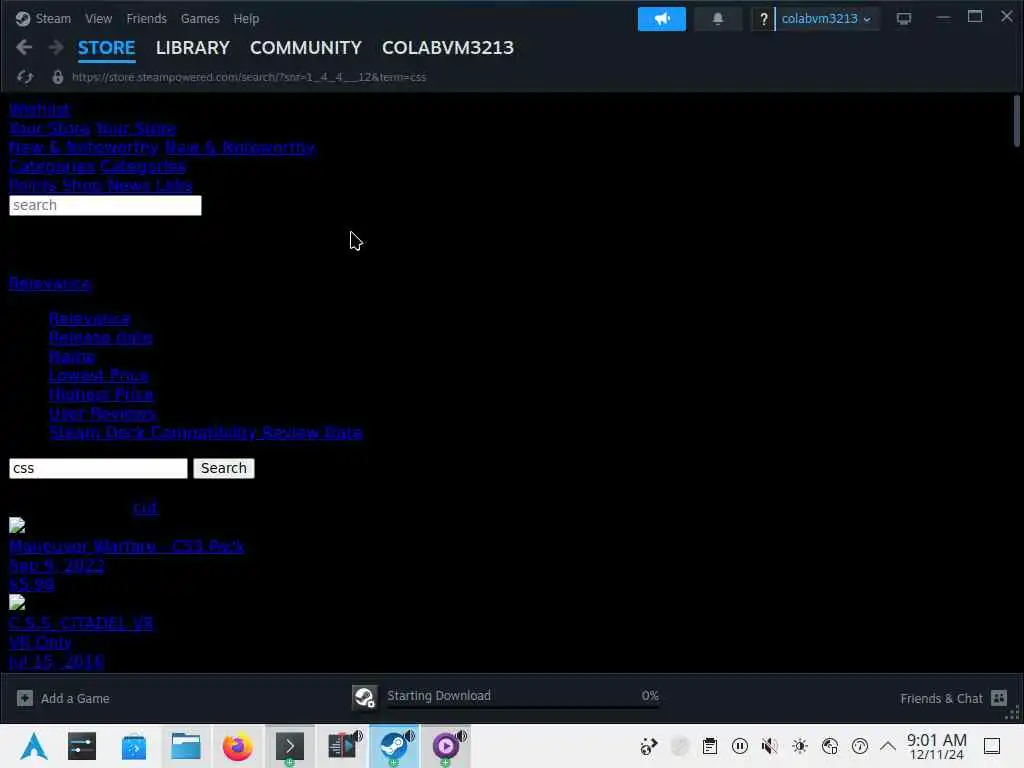Image resolution: width=1024 pixels, height=768 pixels.
Task: Open the clock showing 9:01 AM
Action: pyautogui.click(x=936, y=746)
